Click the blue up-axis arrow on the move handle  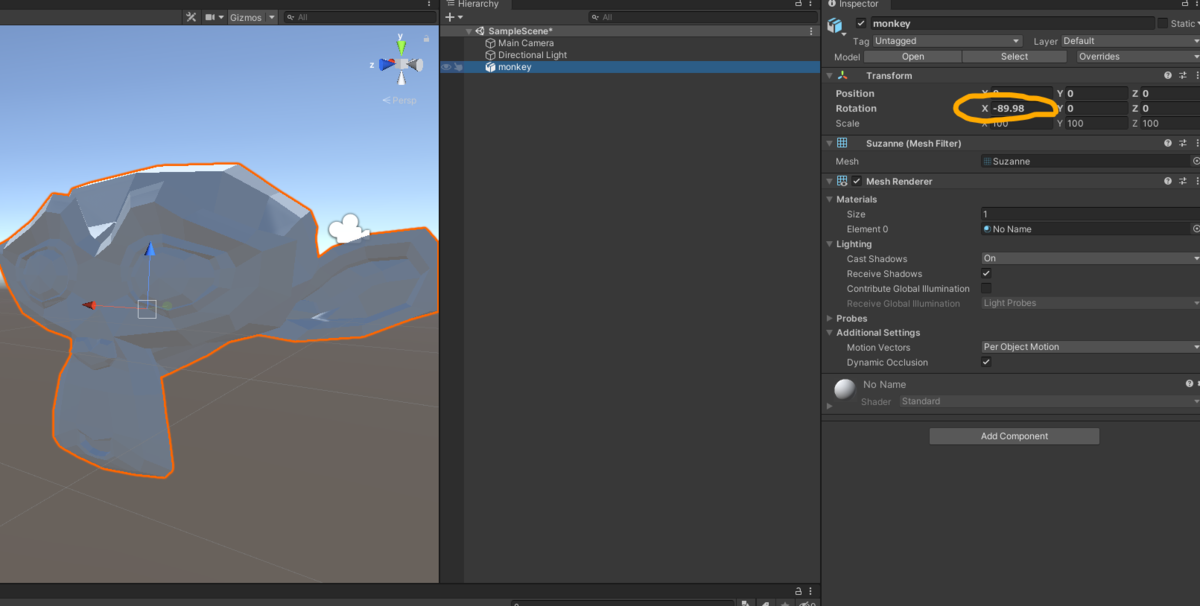click(x=149, y=250)
